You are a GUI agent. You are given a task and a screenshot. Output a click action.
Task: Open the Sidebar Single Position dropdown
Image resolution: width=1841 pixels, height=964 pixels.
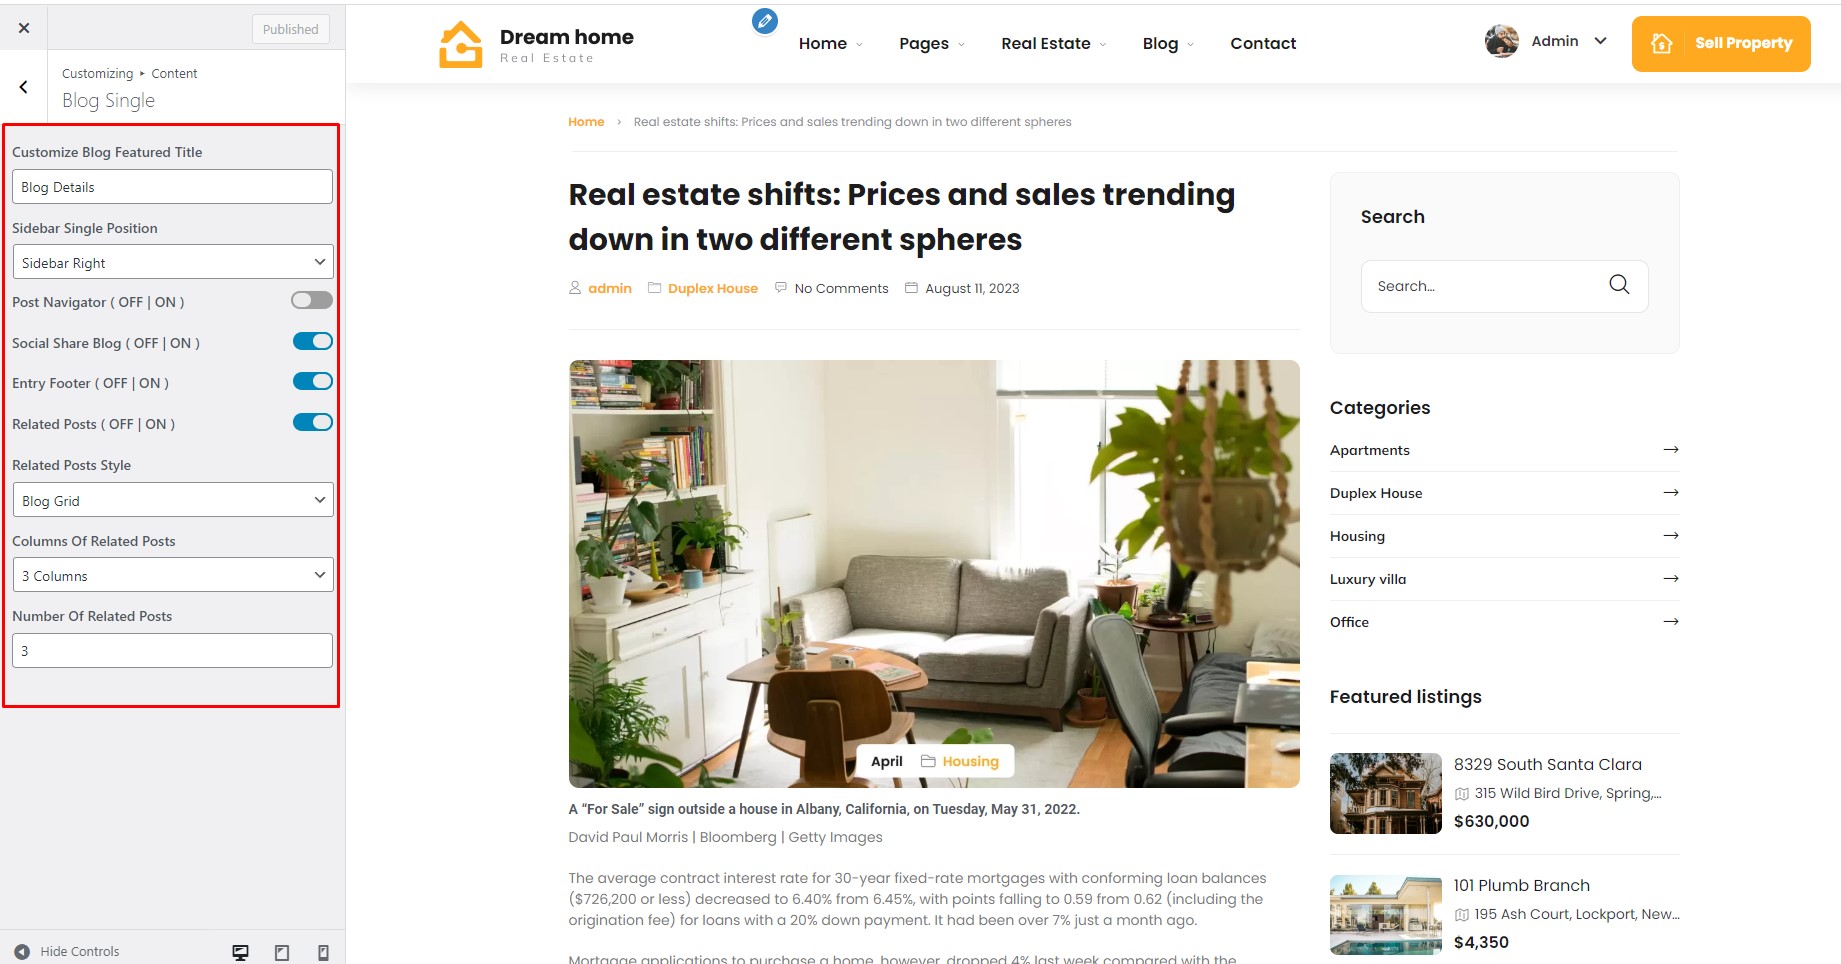(x=173, y=262)
